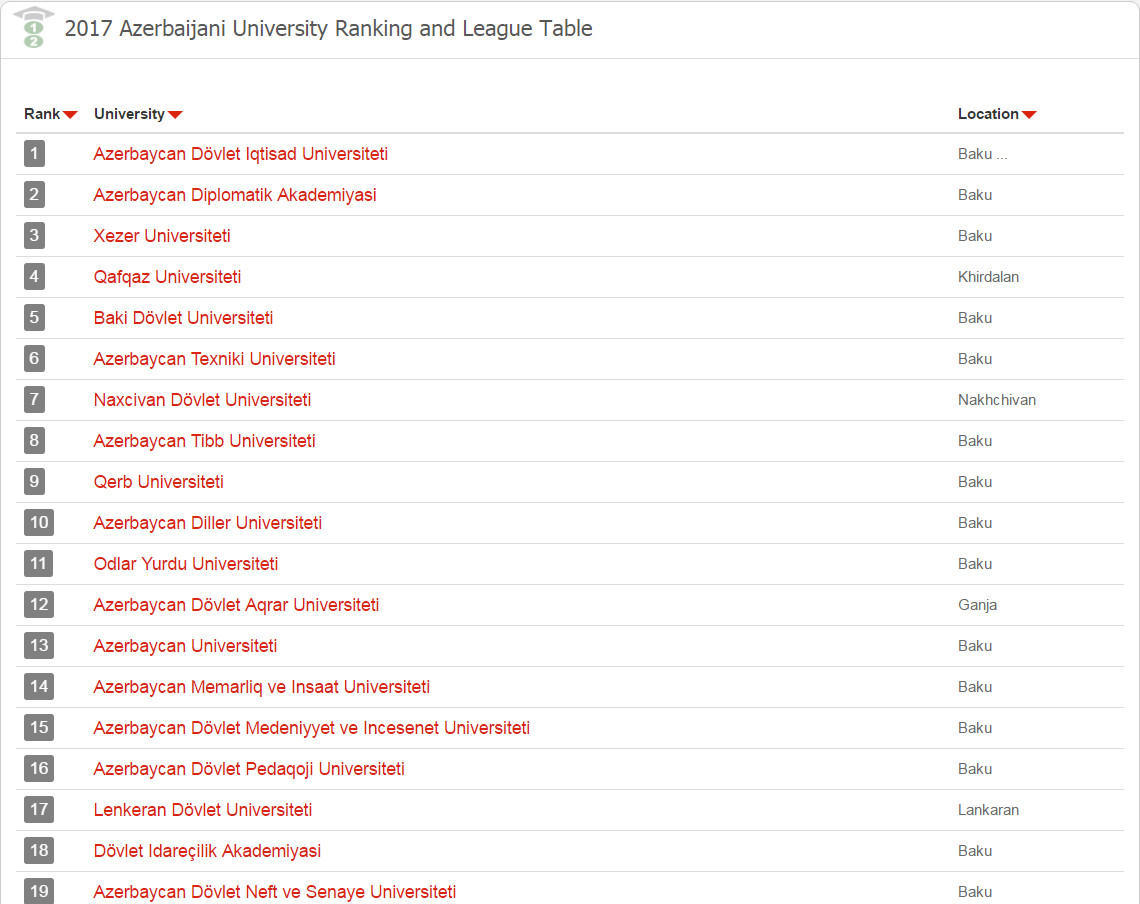Open Azerbaycan Dövlet Iqtisad Universiteti link

tap(240, 154)
